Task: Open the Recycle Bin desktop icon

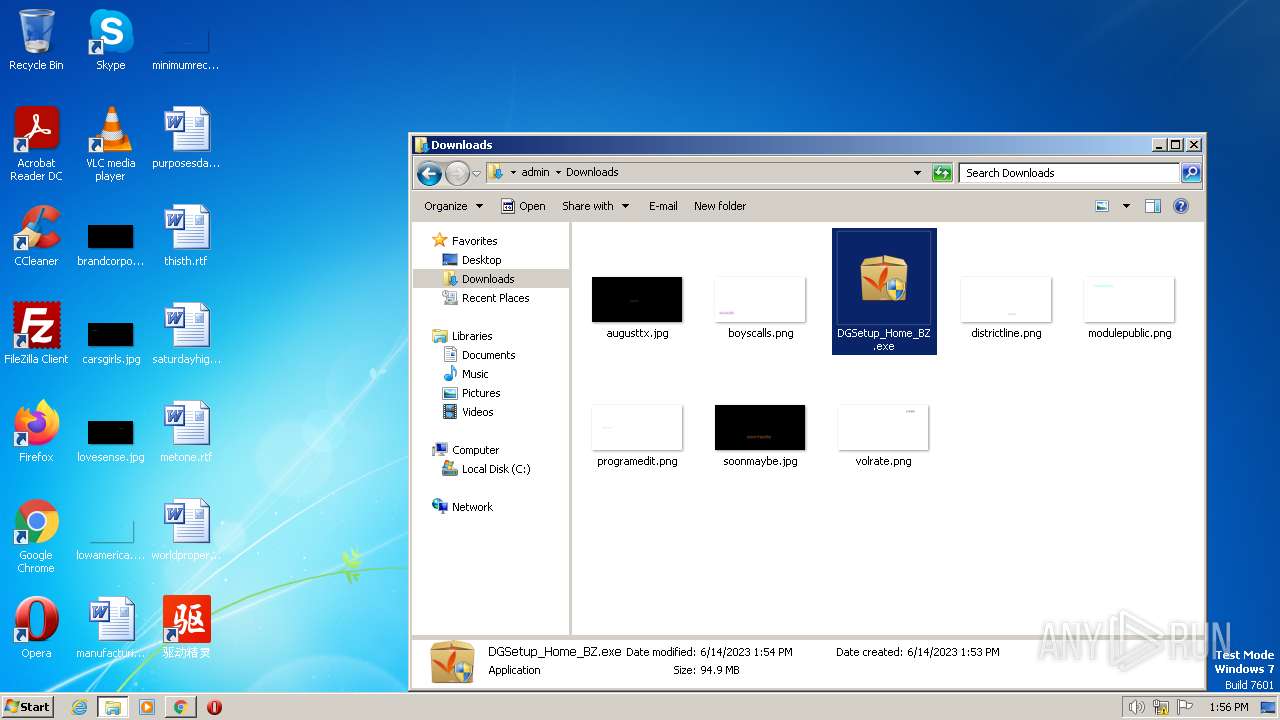Action: point(36,40)
